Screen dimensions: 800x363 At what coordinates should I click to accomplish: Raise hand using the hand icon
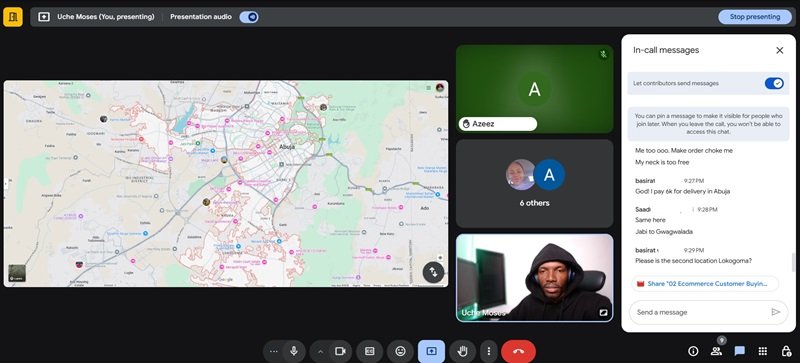[462, 351]
